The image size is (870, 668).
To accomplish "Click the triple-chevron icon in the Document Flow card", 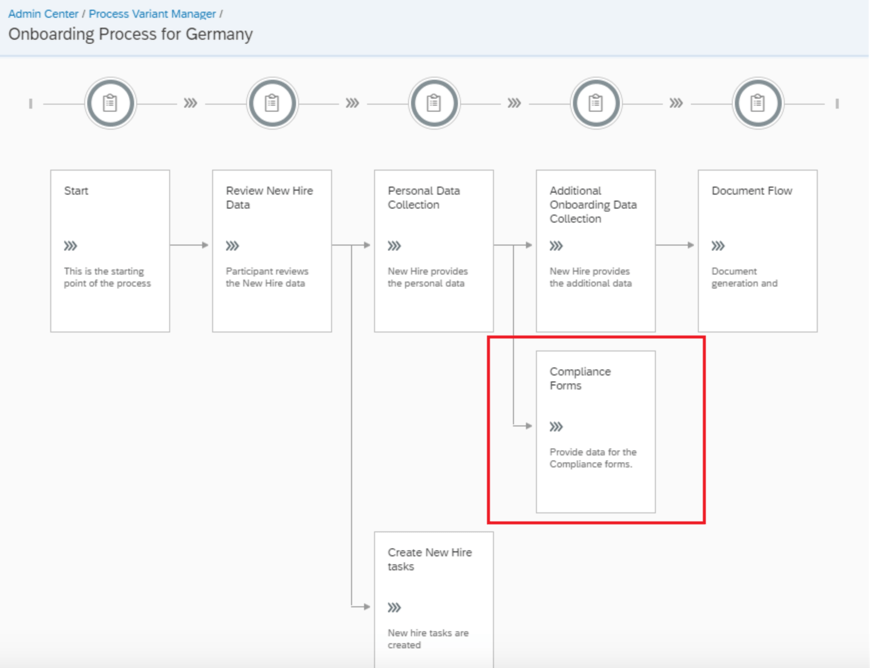I will coord(719,246).
